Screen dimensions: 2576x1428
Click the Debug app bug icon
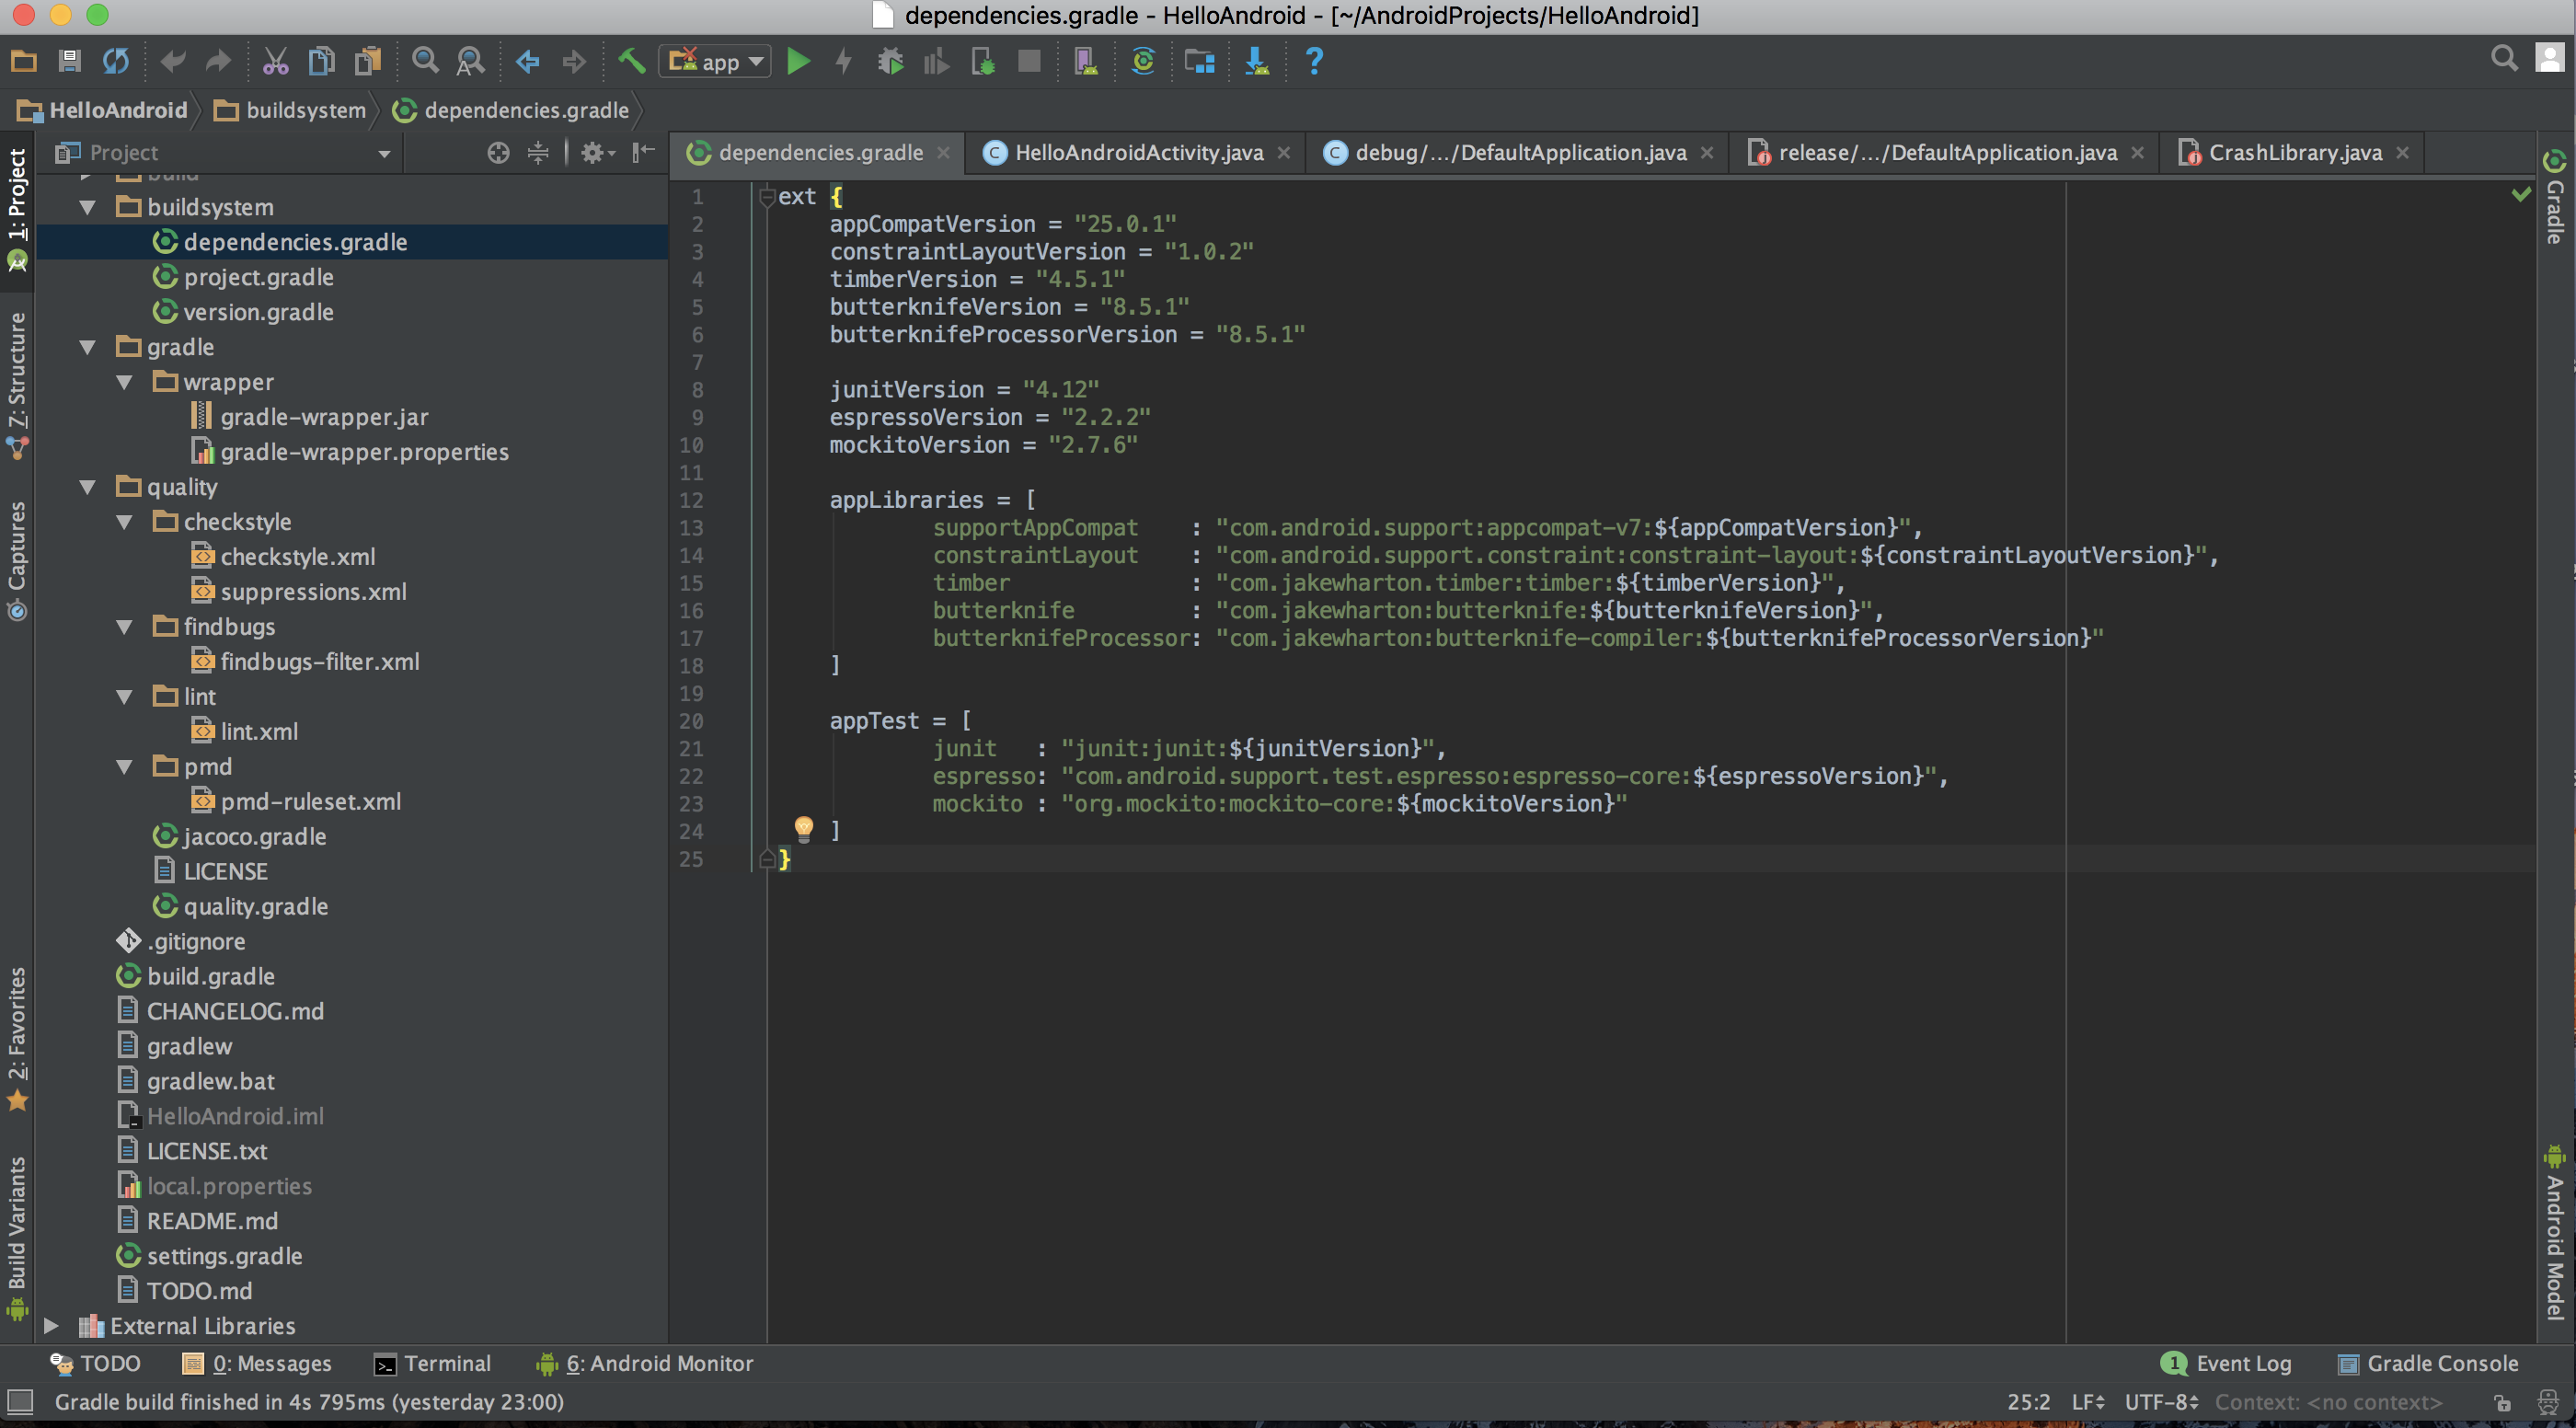890,62
